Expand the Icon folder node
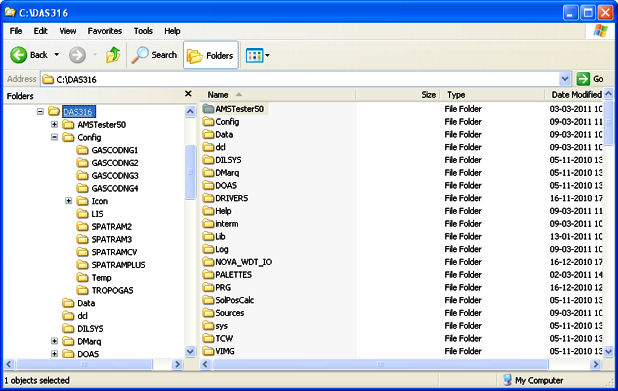 click(69, 201)
